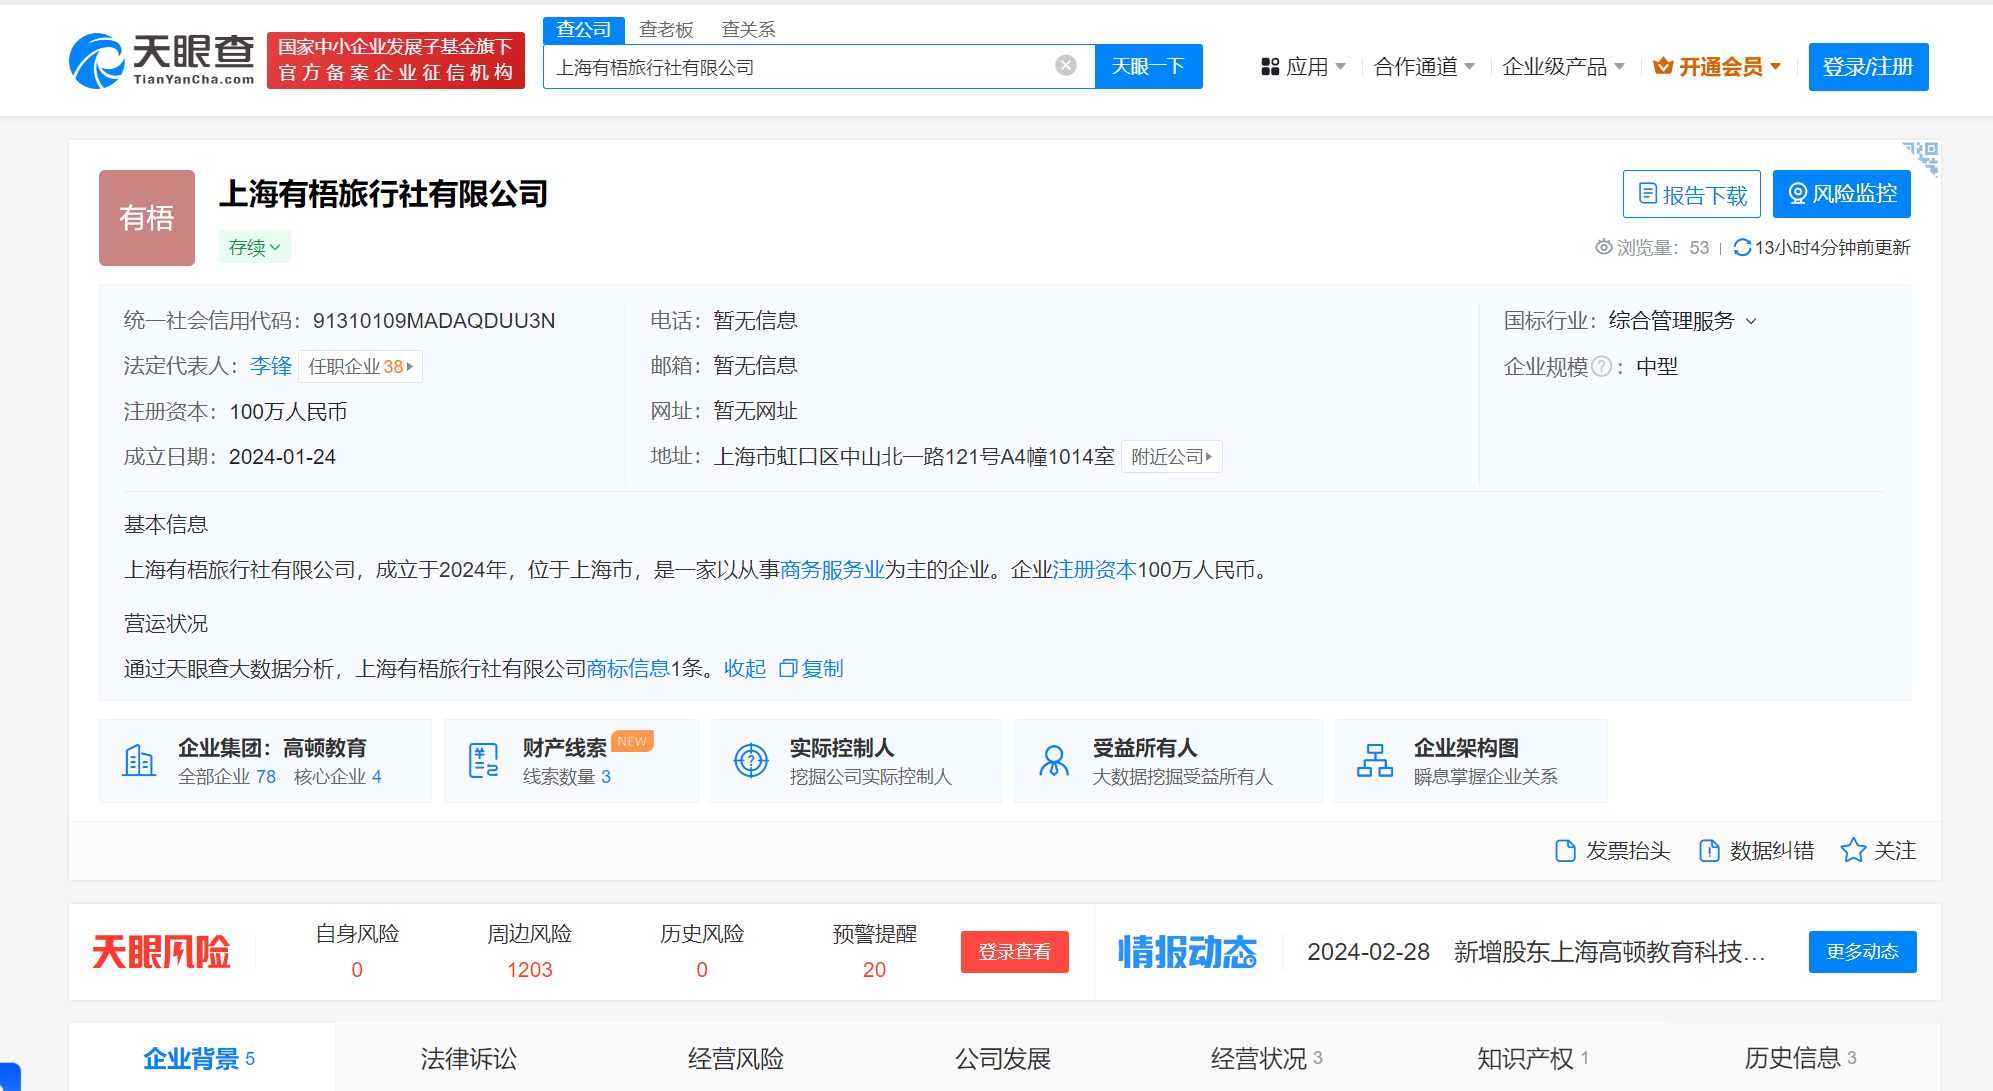Switch to the 历史信息 tab
This screenshot has width=1993, height=1091.
click(x=1800, y=1058)
